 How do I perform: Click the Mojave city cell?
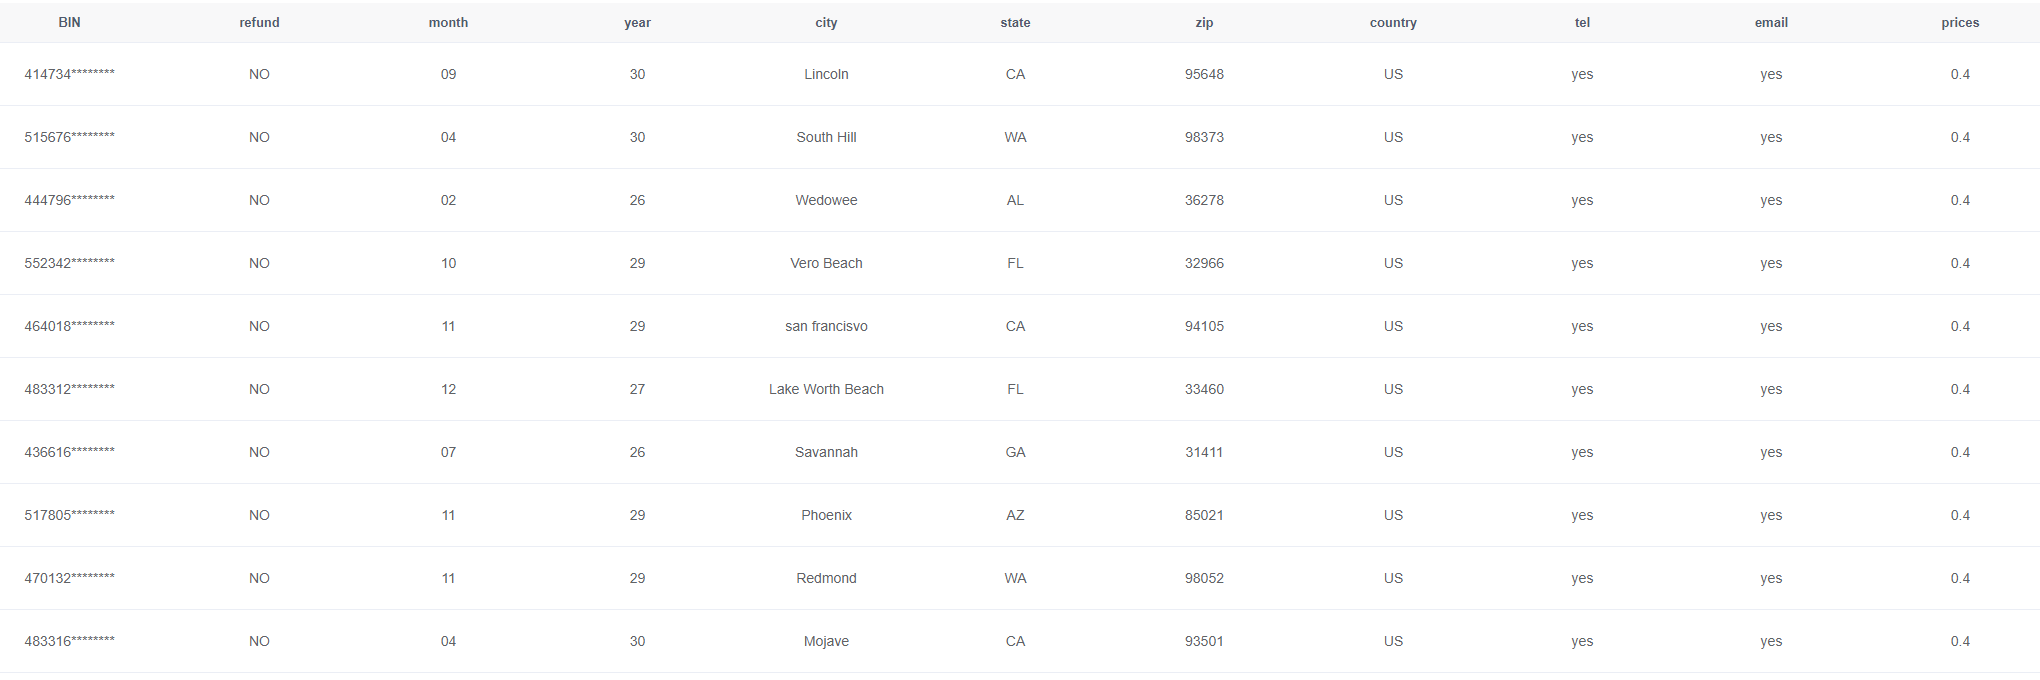click(x=826, y=641)
